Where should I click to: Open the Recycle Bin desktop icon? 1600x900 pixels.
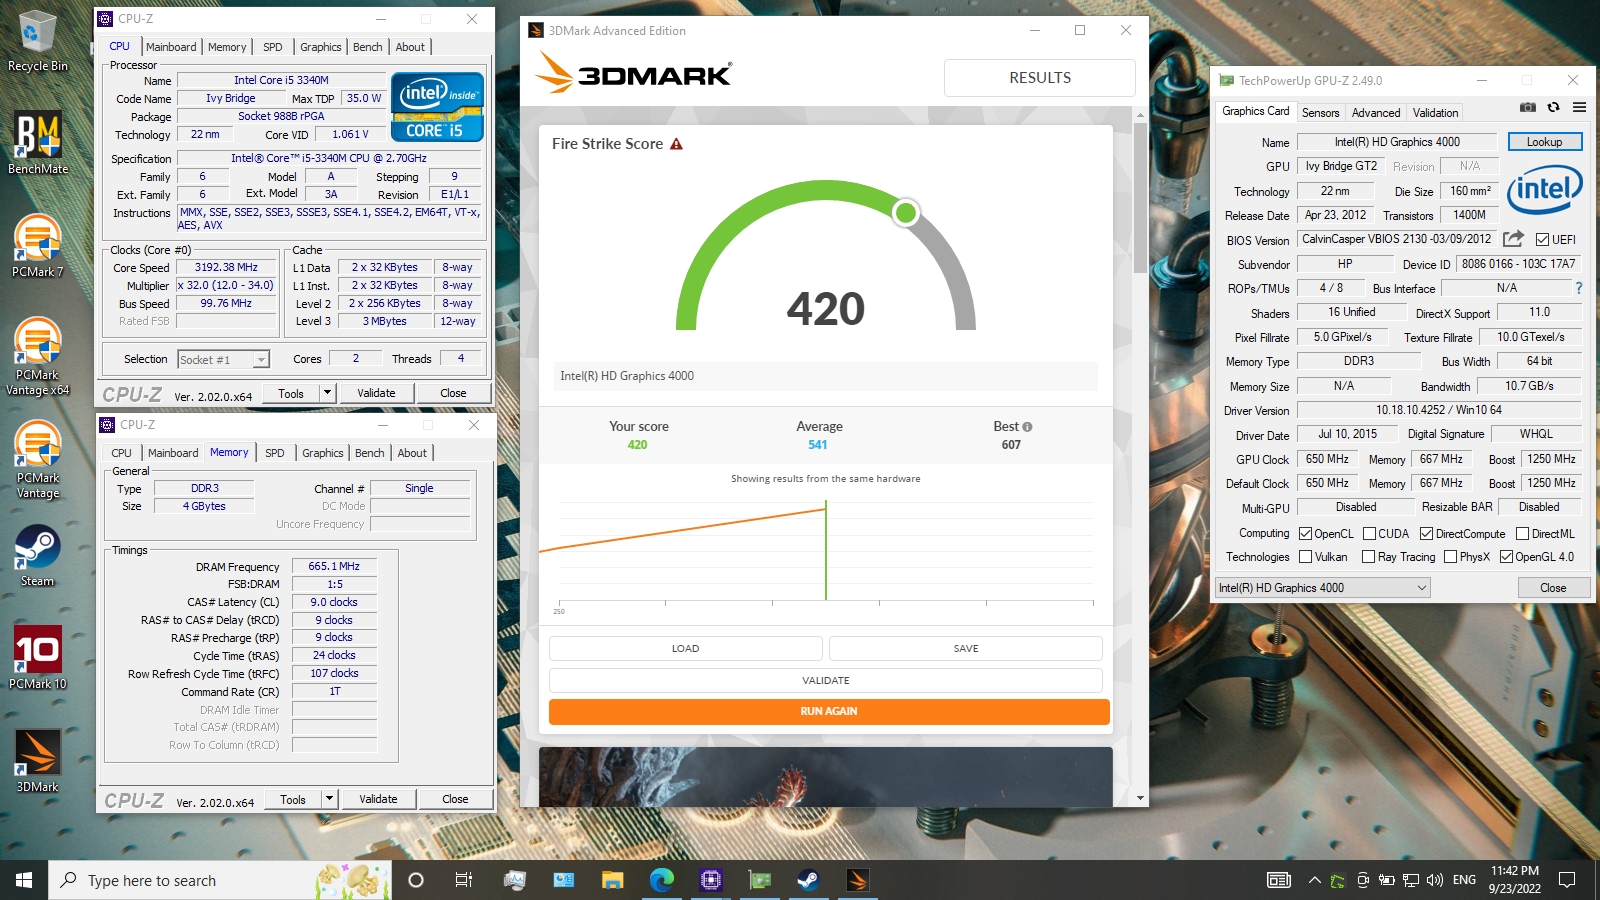click(x=37, y=40)
